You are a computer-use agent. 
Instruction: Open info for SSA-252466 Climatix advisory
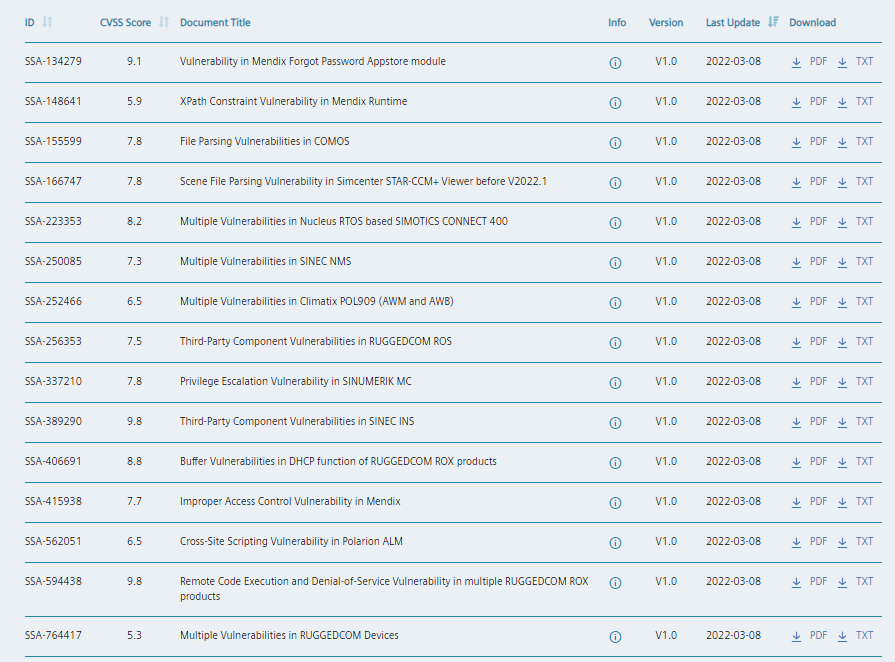click(x=615, y=302)
